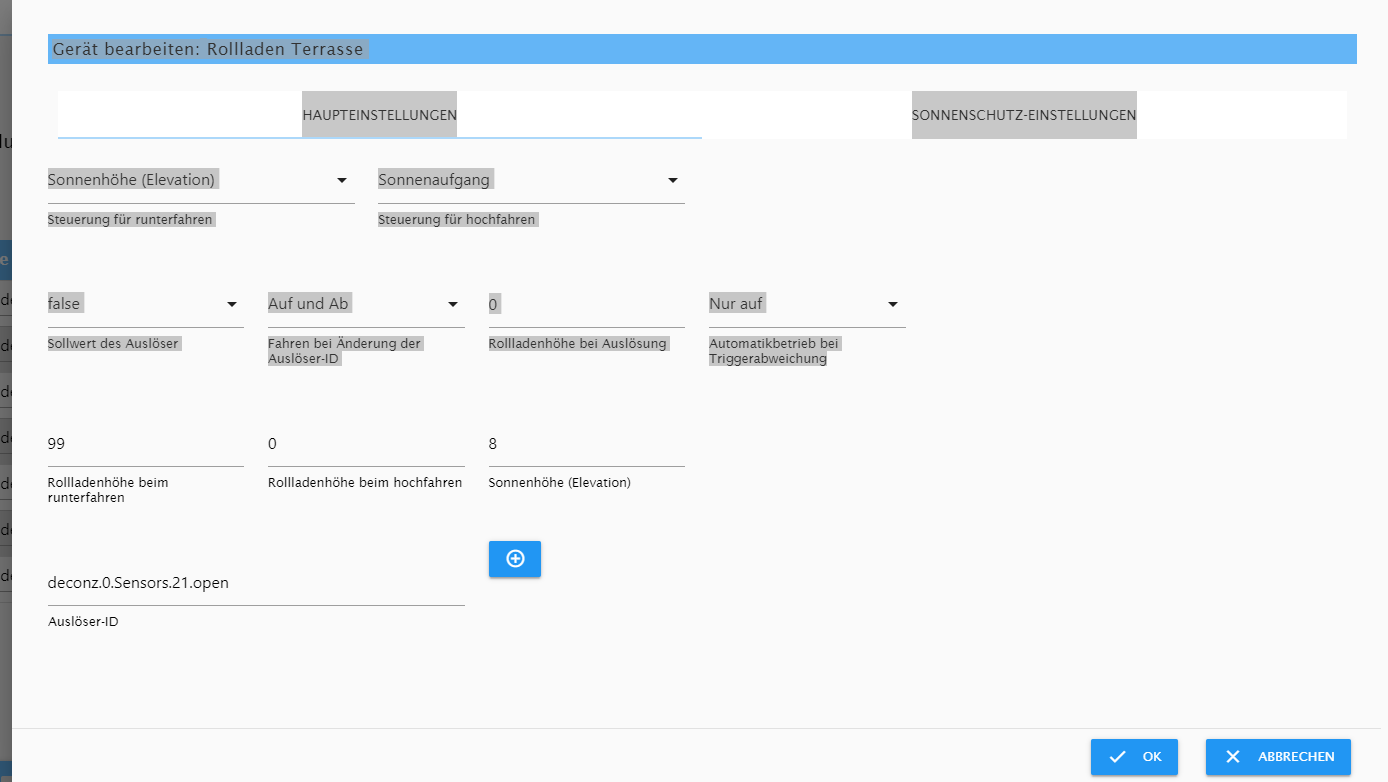
Task: Click the dialog title 'Gerät bearbeiten: Rollladen Terrasse'
Action: click(x=208, y=49)
